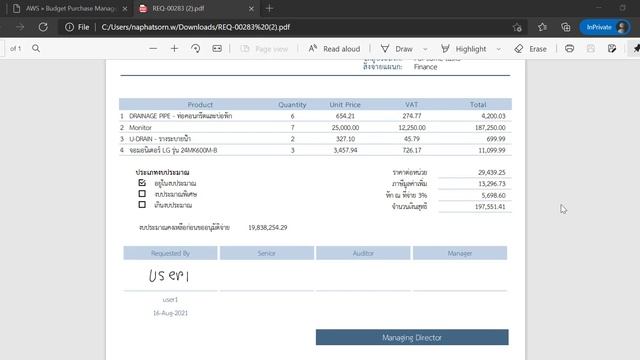Pin the PDF toolbar icon
The image size is (640, 360).
[x=636, y=49]
